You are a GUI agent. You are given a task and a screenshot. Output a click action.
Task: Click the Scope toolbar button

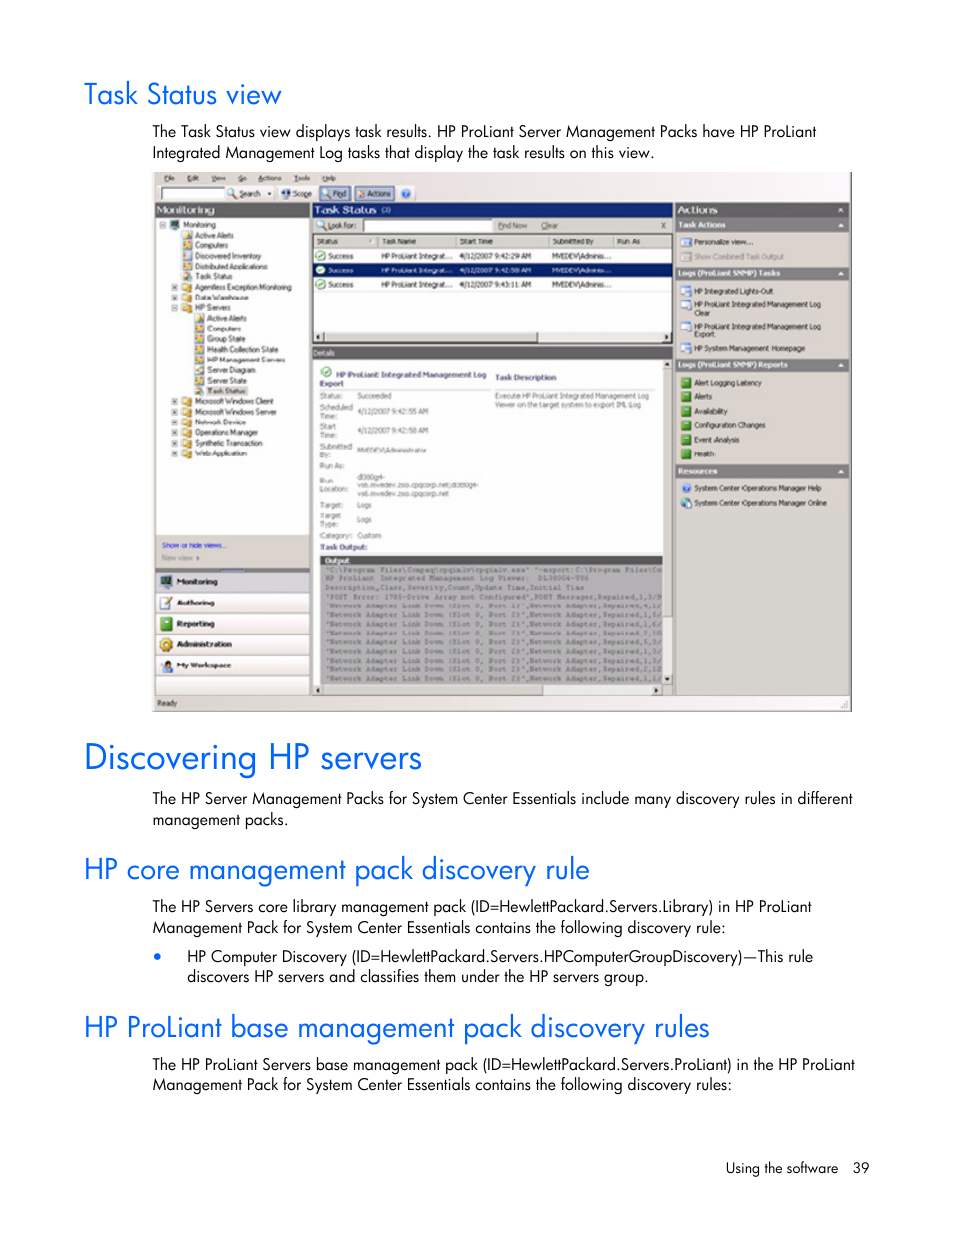point(297,194)
